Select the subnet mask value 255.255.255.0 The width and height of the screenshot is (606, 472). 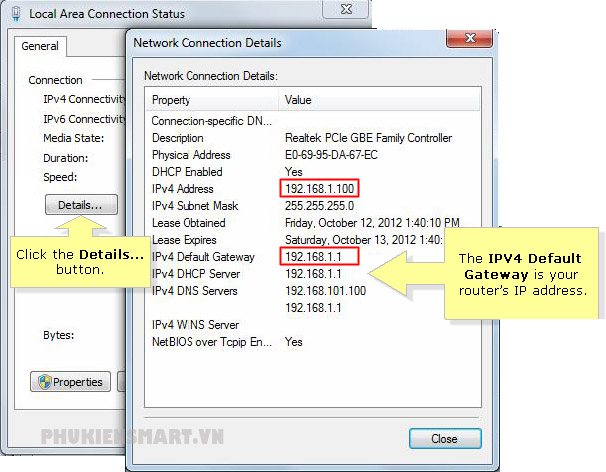[319, 206]
